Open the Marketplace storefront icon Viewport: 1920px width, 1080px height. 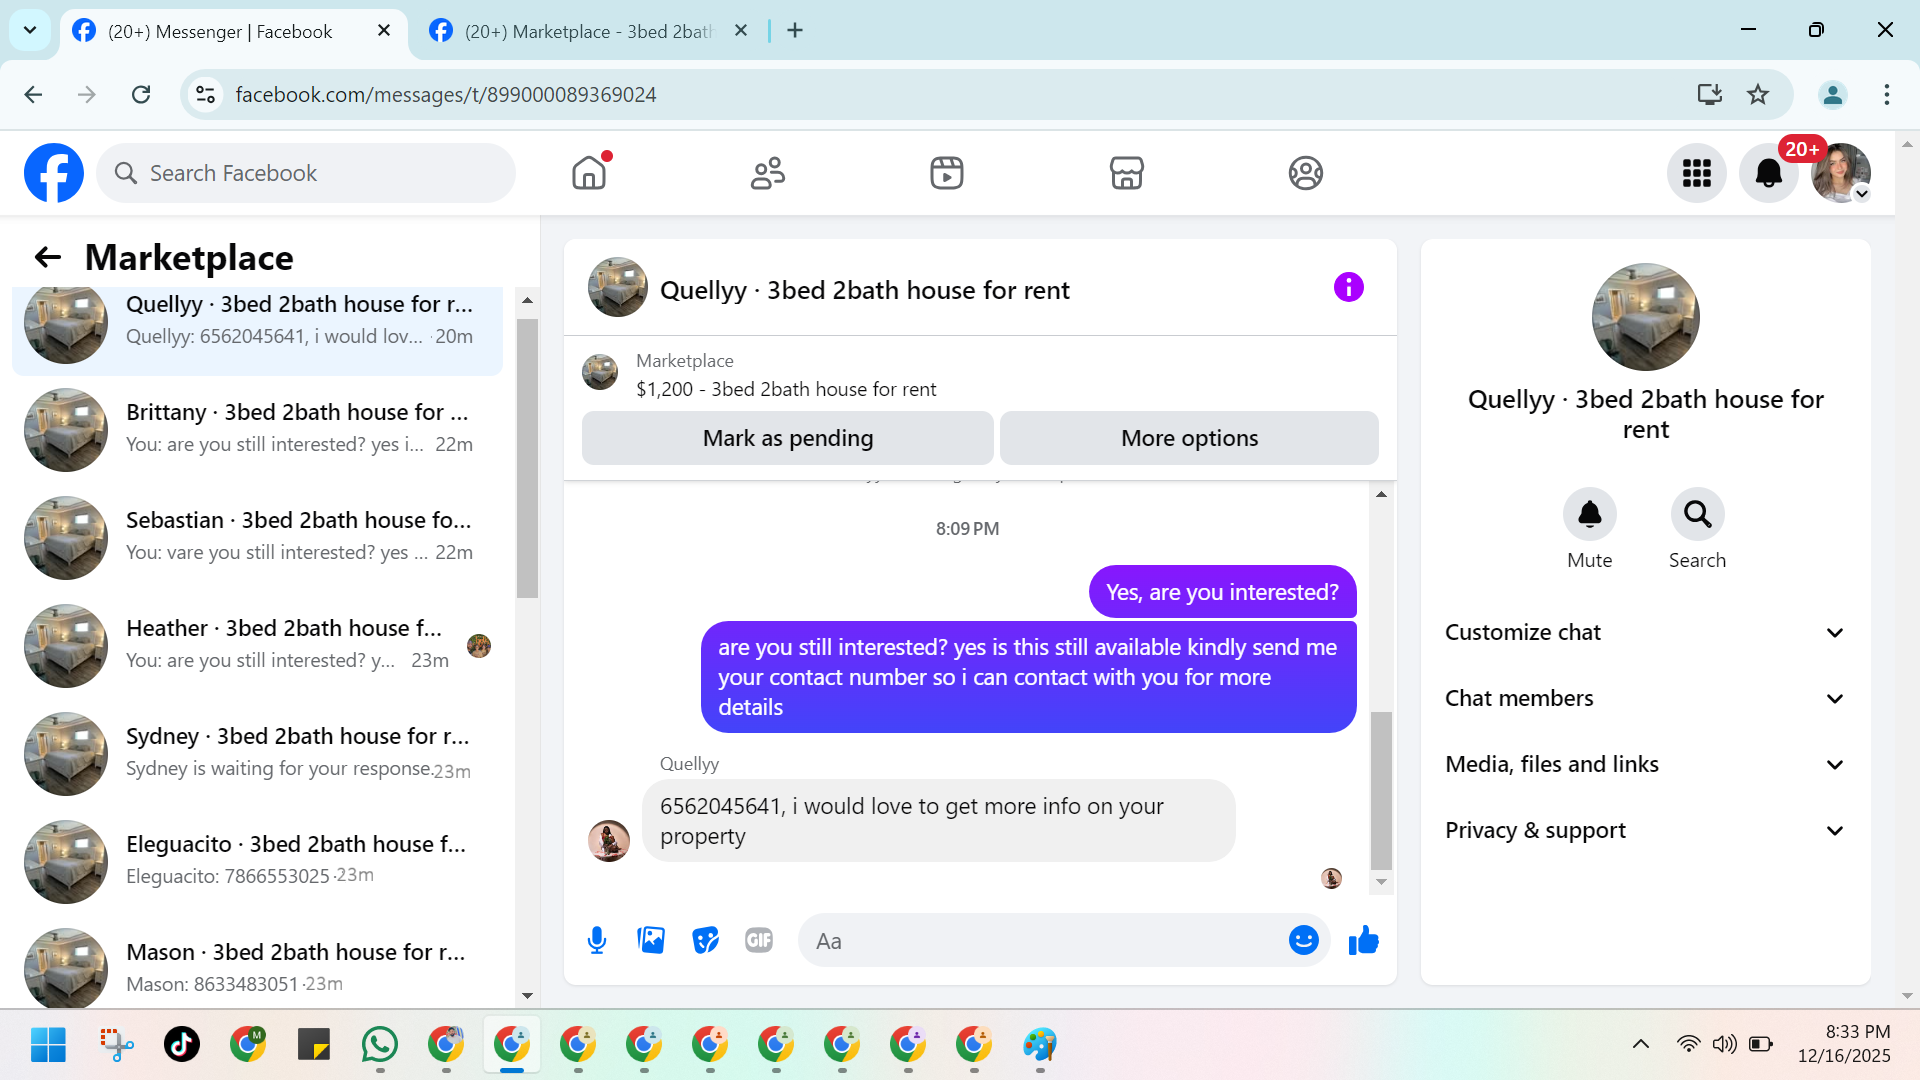coord(1127,173)
